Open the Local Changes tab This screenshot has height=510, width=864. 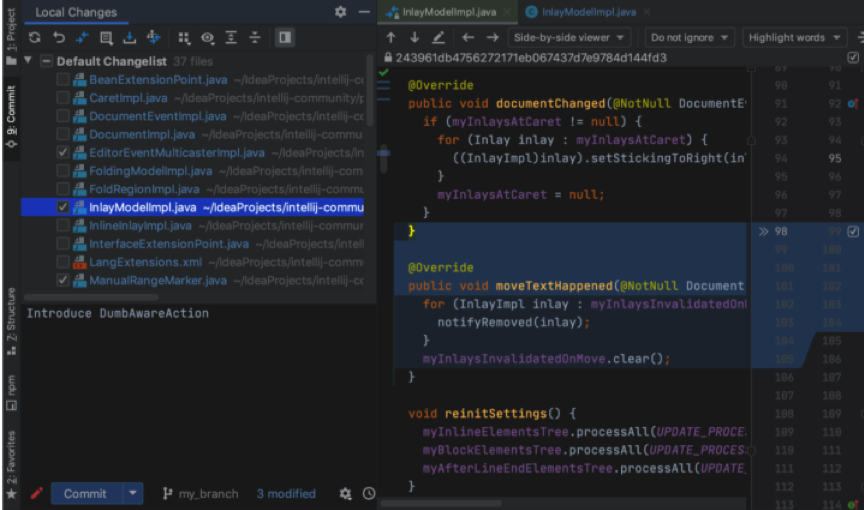click(76, 13)
